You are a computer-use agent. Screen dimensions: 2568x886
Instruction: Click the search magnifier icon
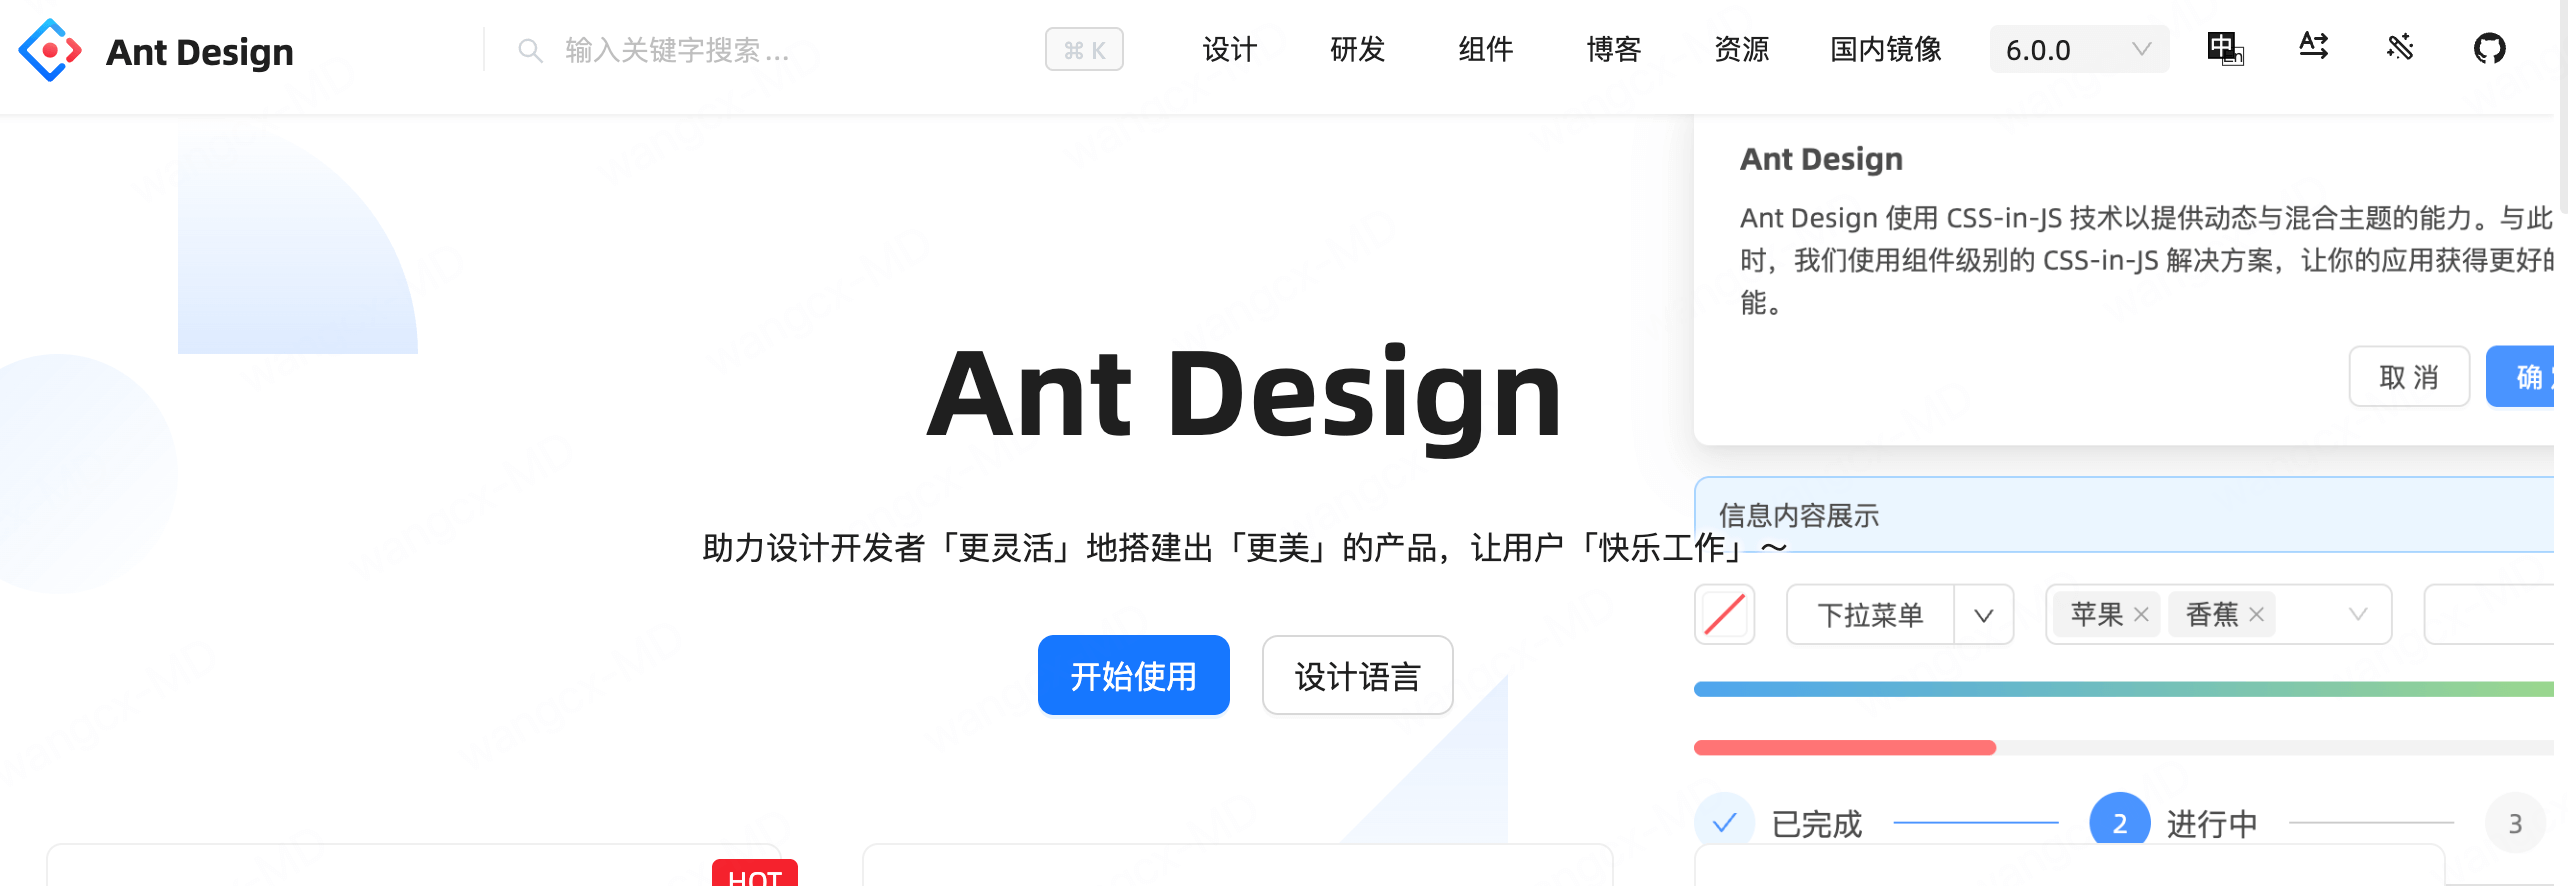point(530,50)
